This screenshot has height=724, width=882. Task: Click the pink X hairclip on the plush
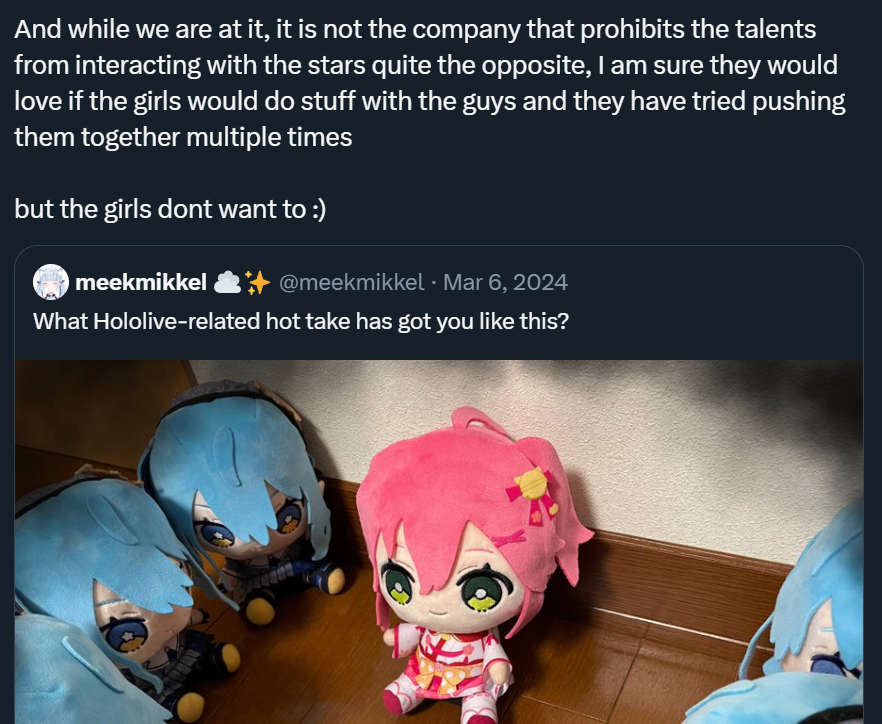point(508,539)
